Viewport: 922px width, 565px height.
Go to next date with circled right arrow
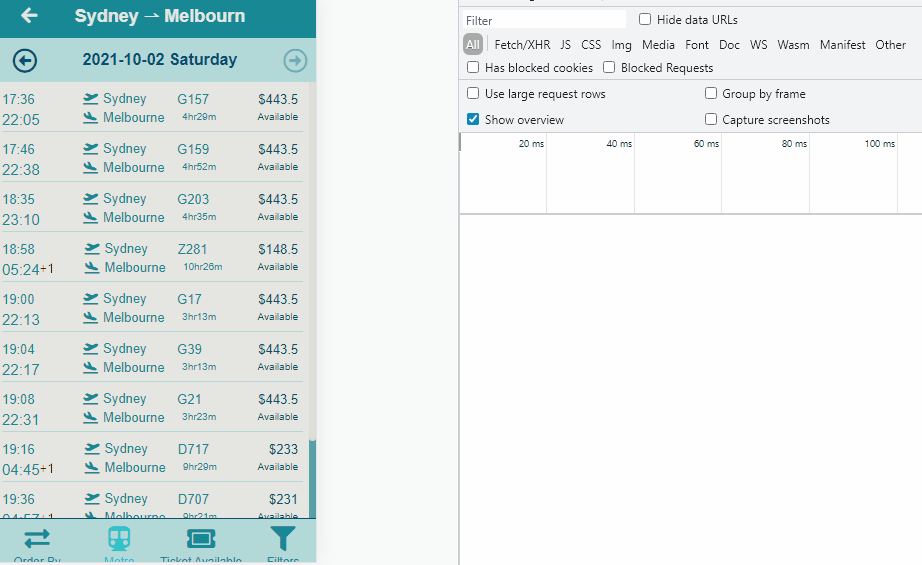pyautogui.click(x=295, y=61)
